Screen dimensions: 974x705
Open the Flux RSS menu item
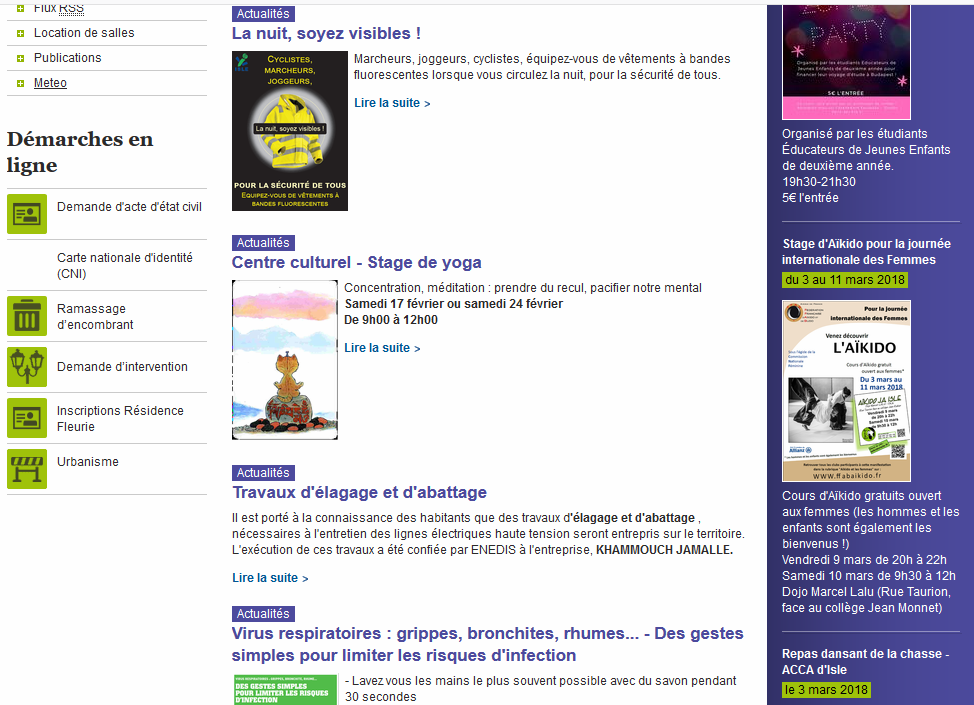point(58,8)
